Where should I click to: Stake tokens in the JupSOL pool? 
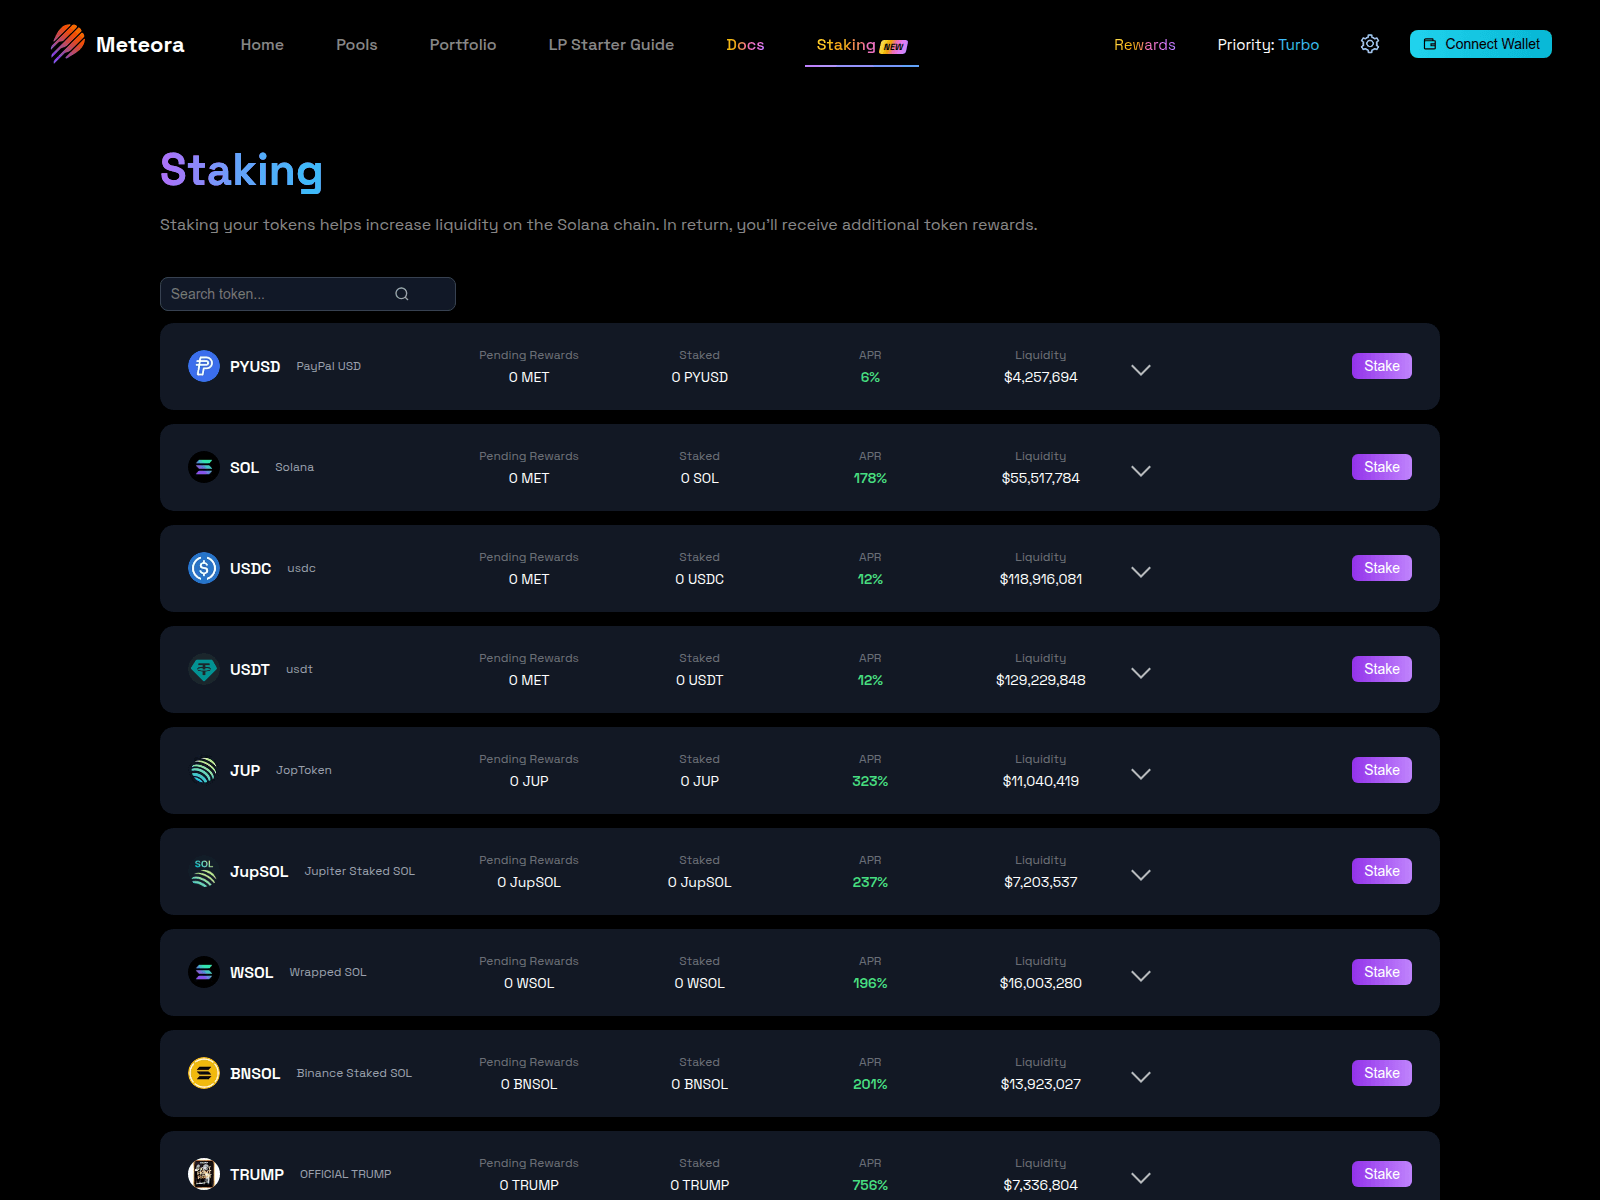[x=1381, y=870]
